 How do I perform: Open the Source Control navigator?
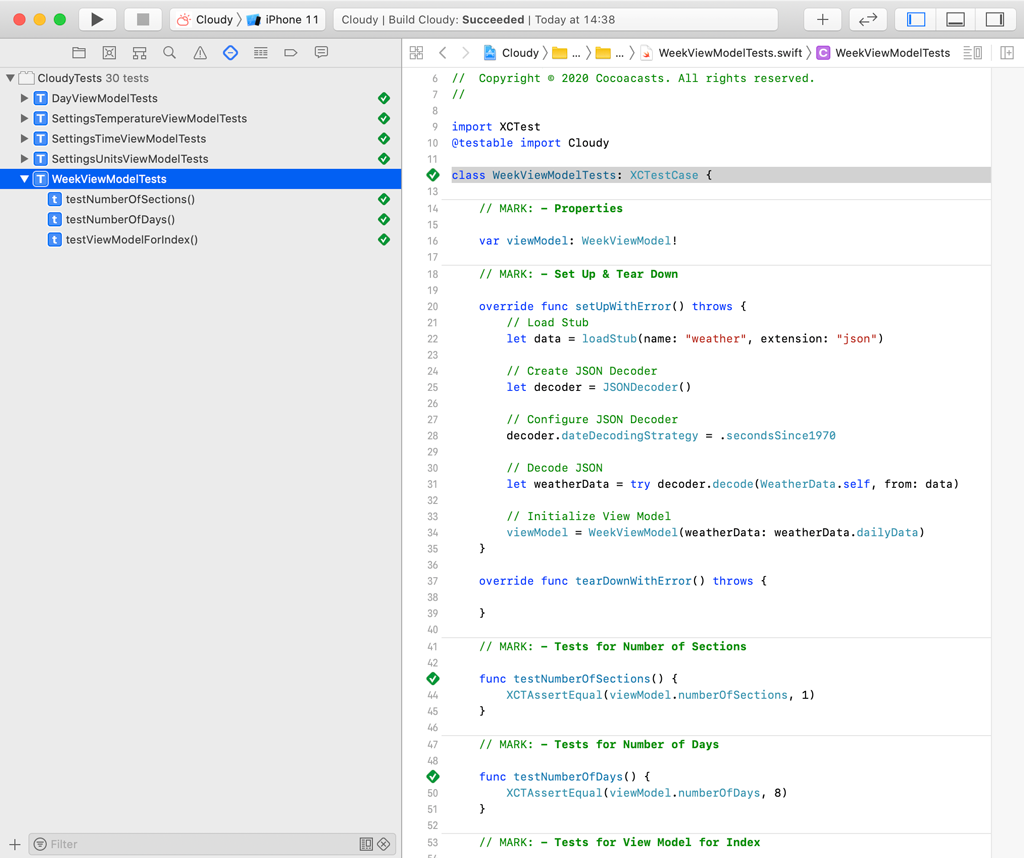pos(108,52)
